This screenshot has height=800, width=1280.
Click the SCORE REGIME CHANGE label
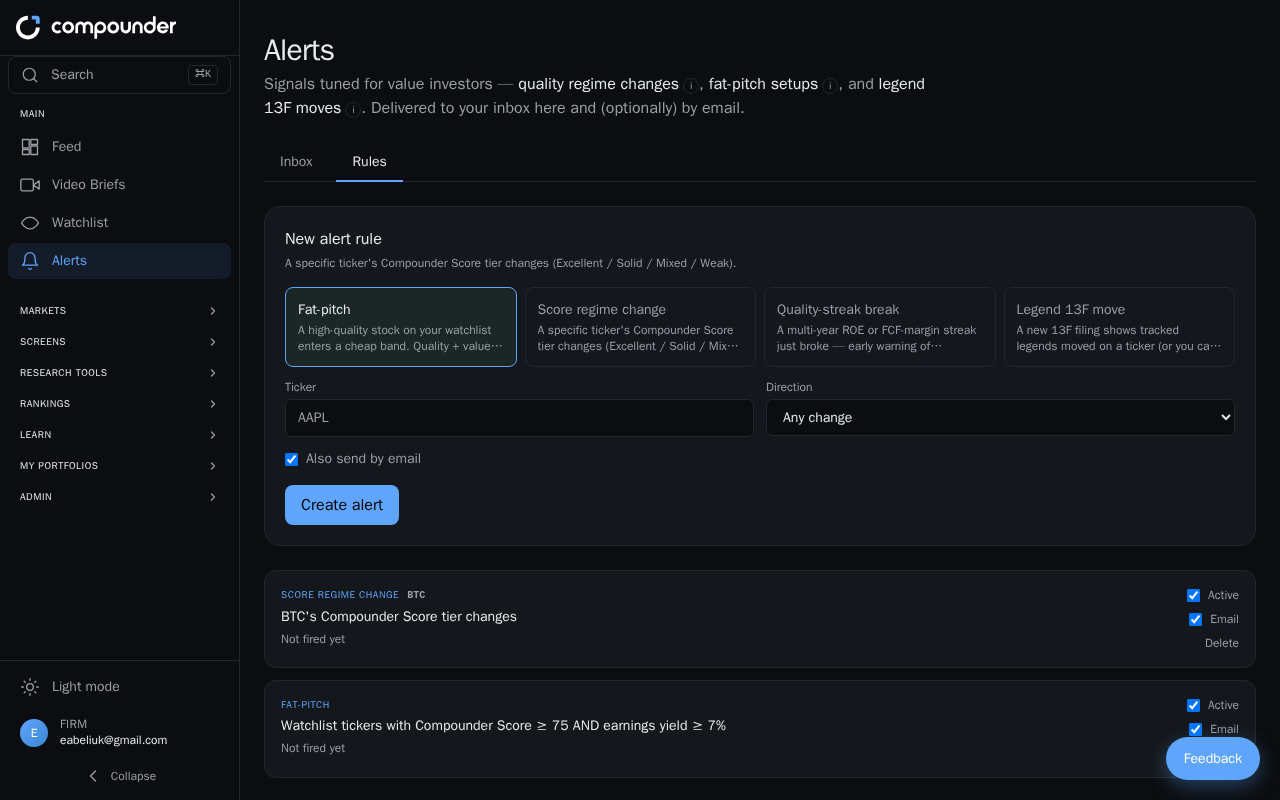pos(340,595)
